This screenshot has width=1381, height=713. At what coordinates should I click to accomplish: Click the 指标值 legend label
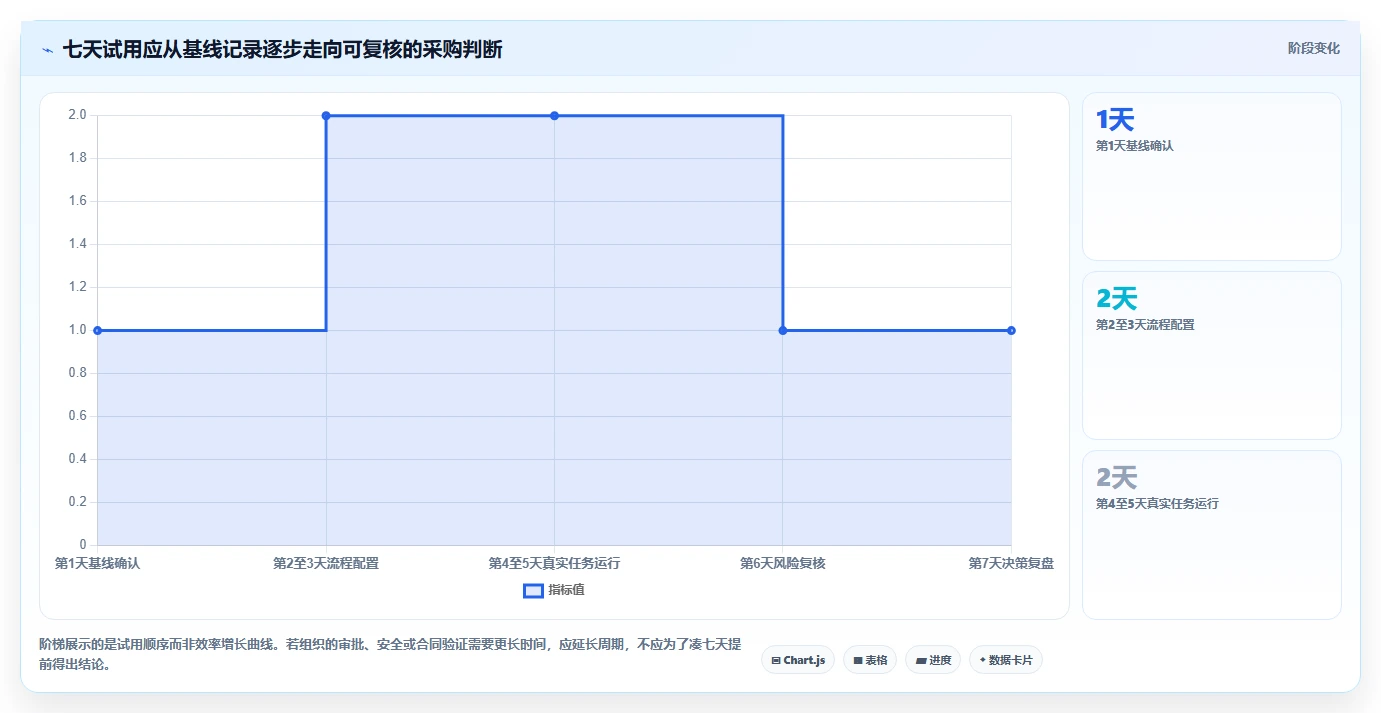[x=566, y=590]
